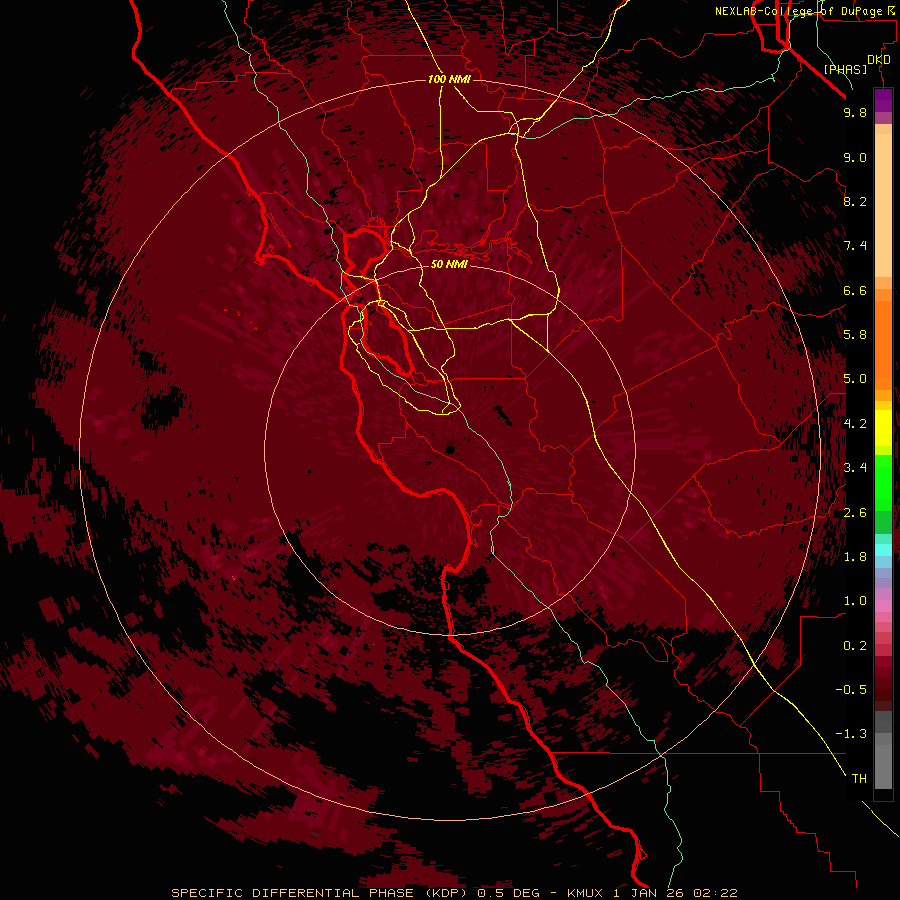Pick the cyan color band on the scale

click(x=883, y=550)
